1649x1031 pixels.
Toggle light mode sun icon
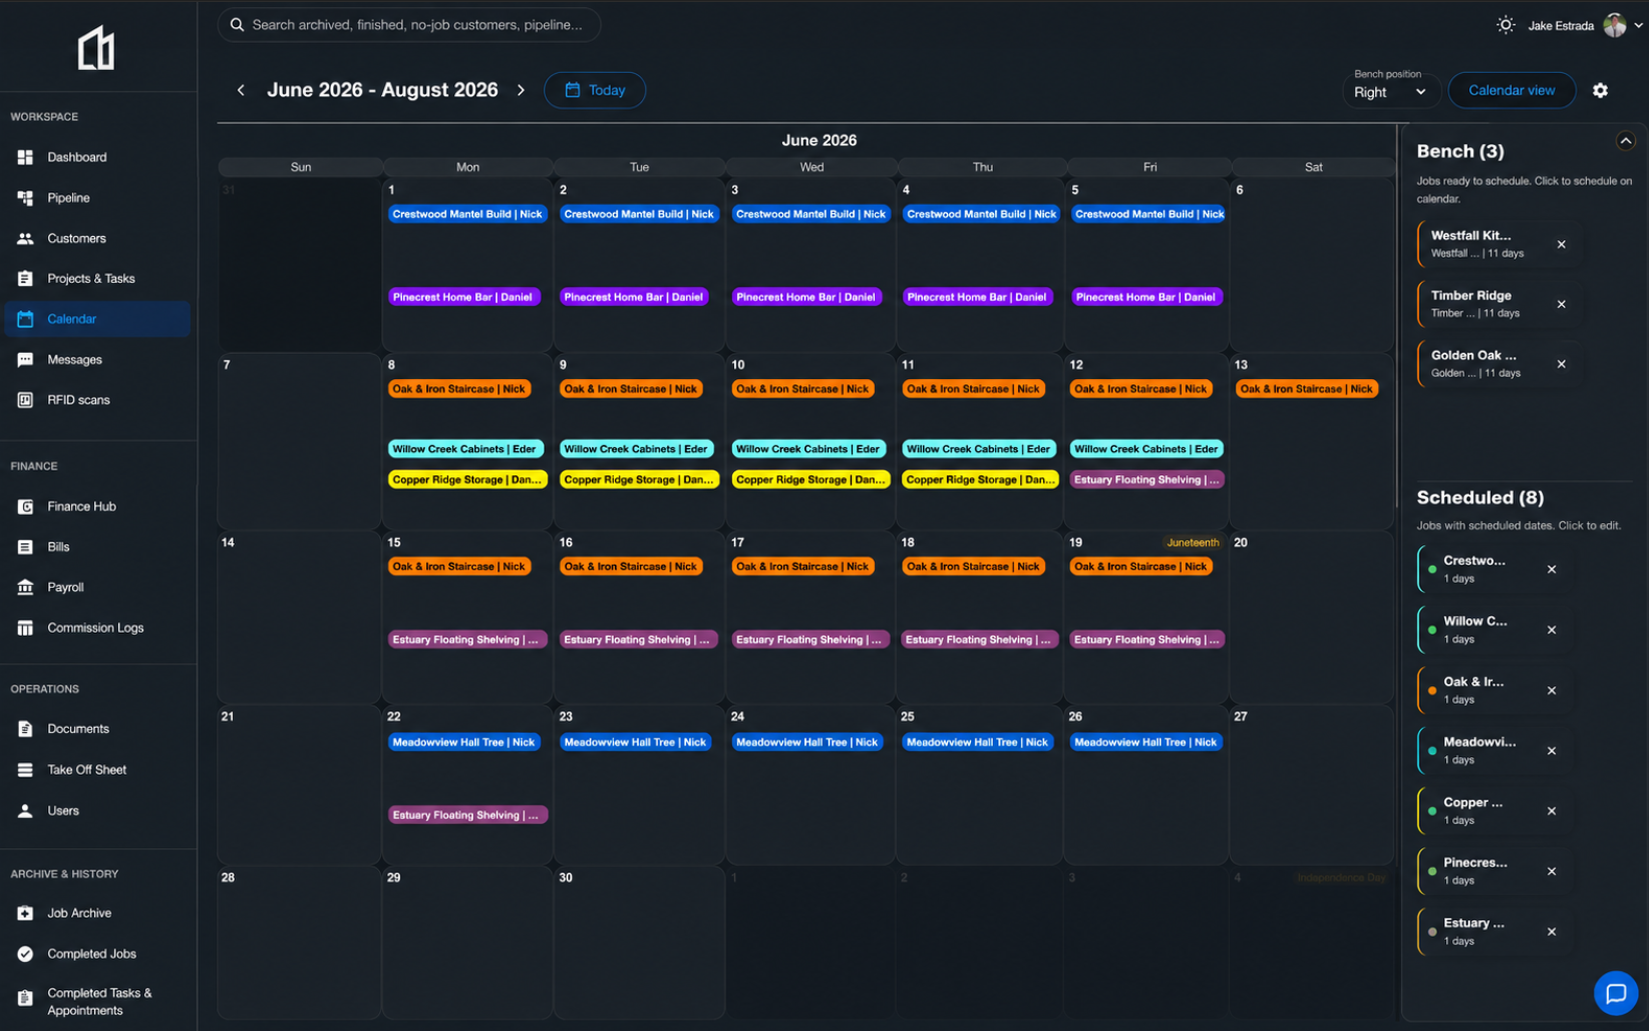point(1505,25)
